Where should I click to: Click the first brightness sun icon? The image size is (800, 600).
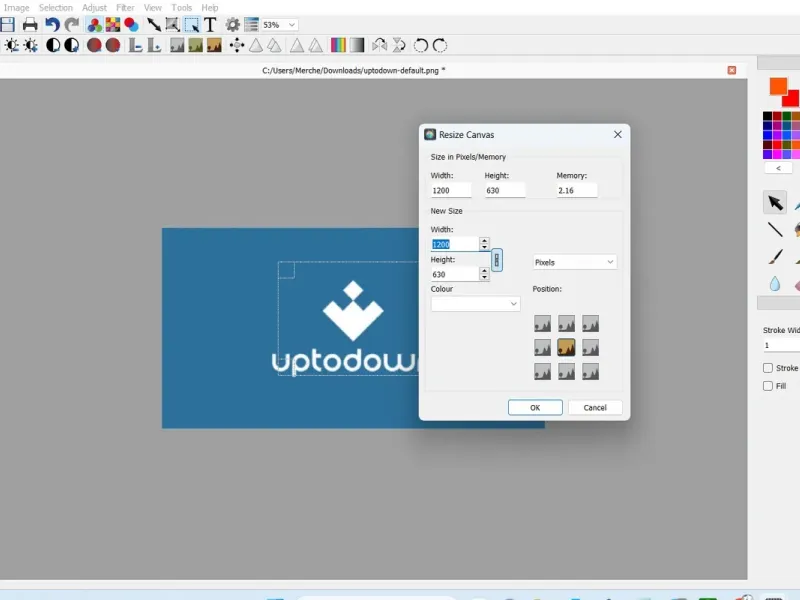point(11,45)
